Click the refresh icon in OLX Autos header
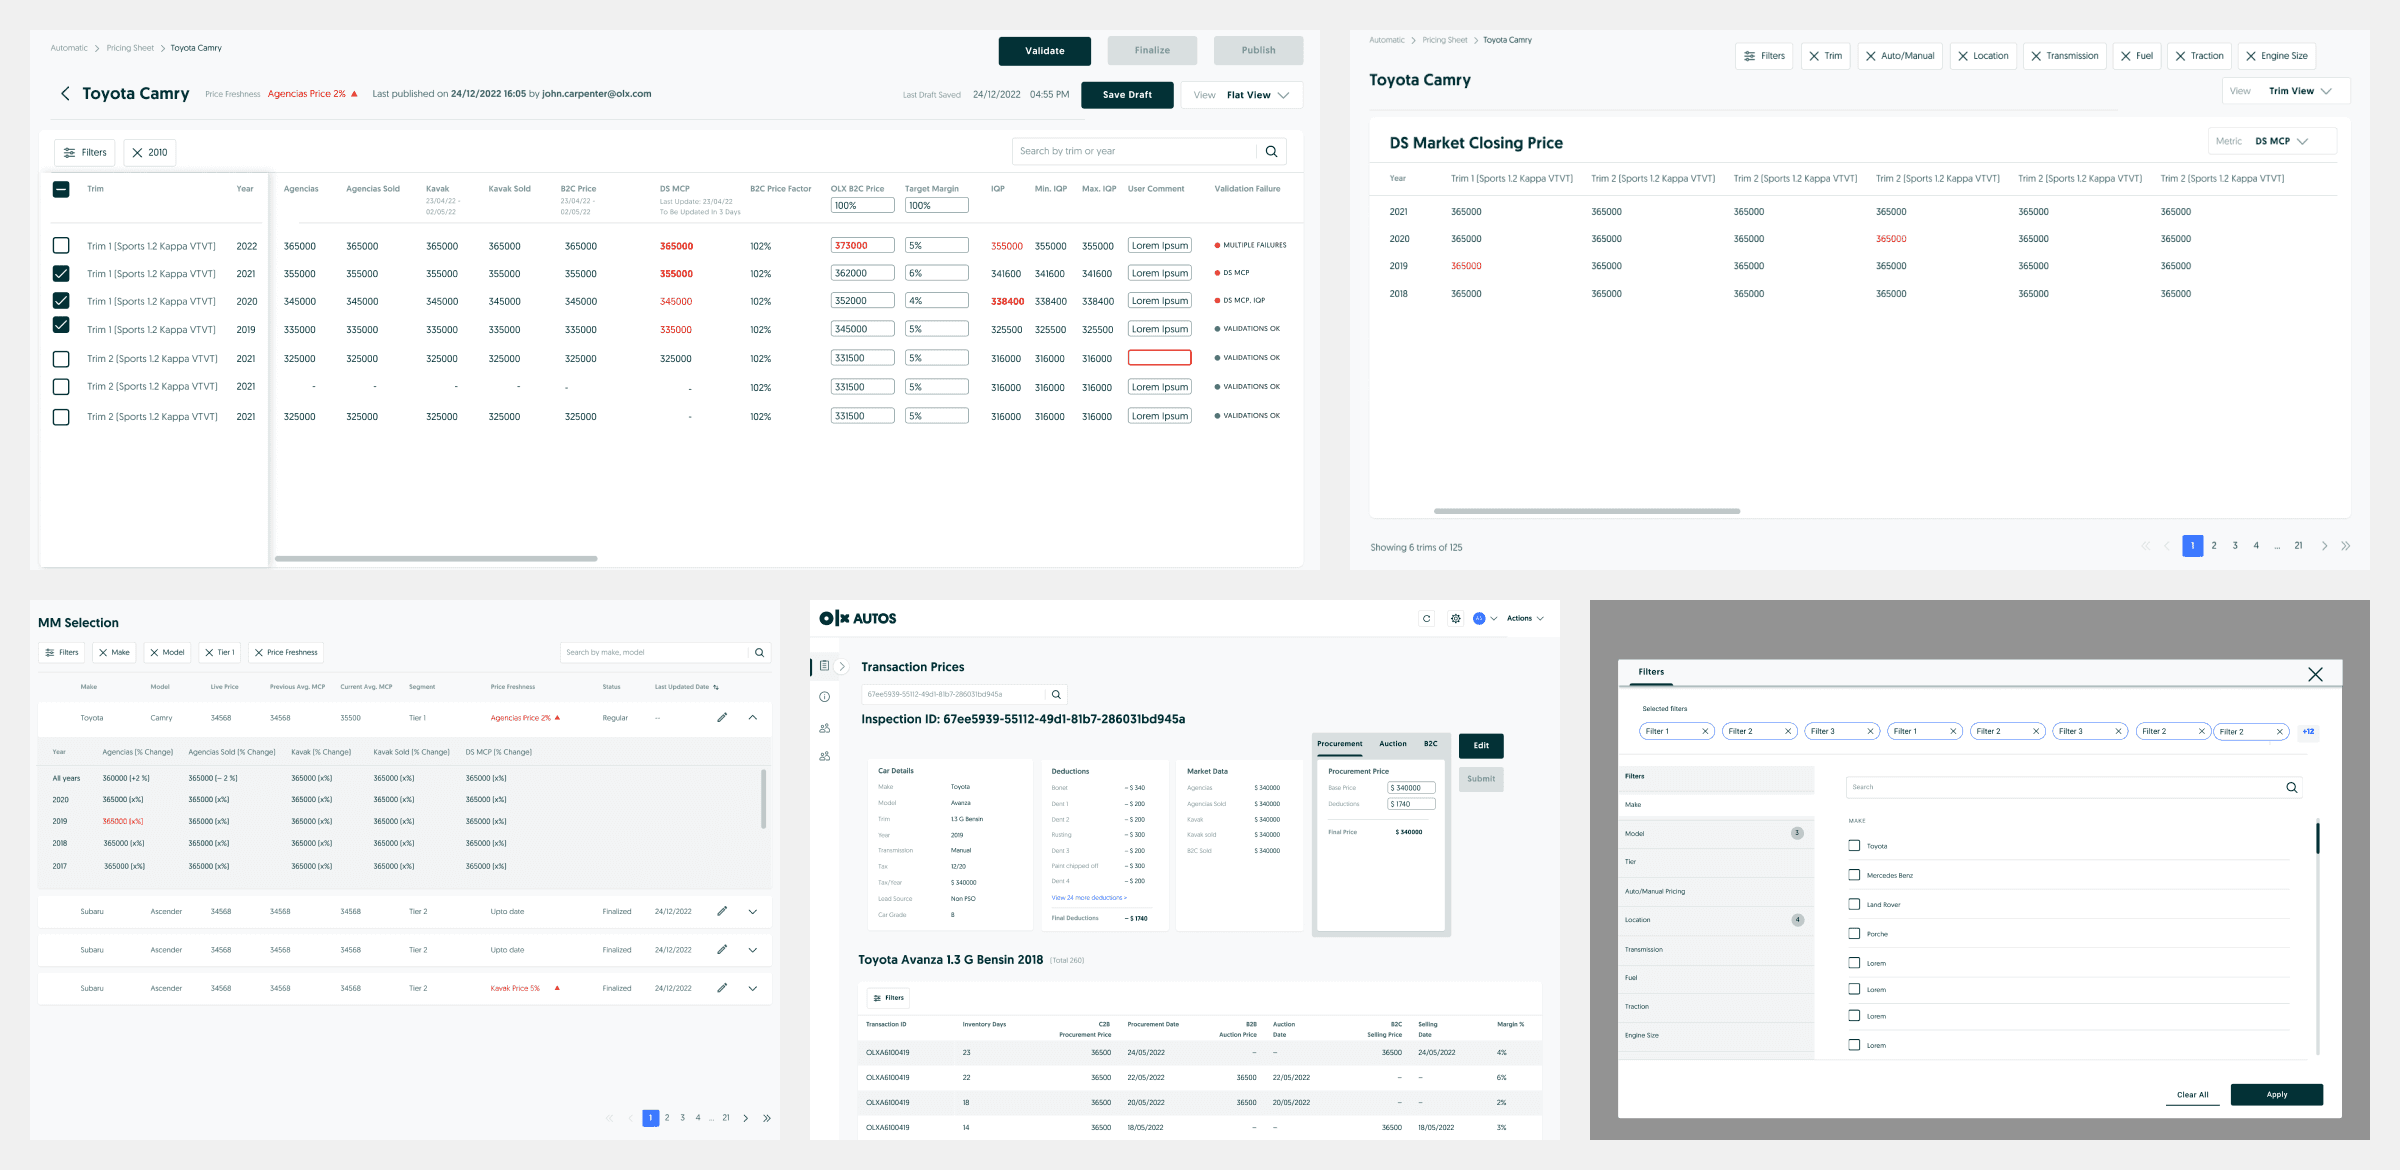The image size is (2400, 1170). pyautogui.click(x=1426, y=618)
